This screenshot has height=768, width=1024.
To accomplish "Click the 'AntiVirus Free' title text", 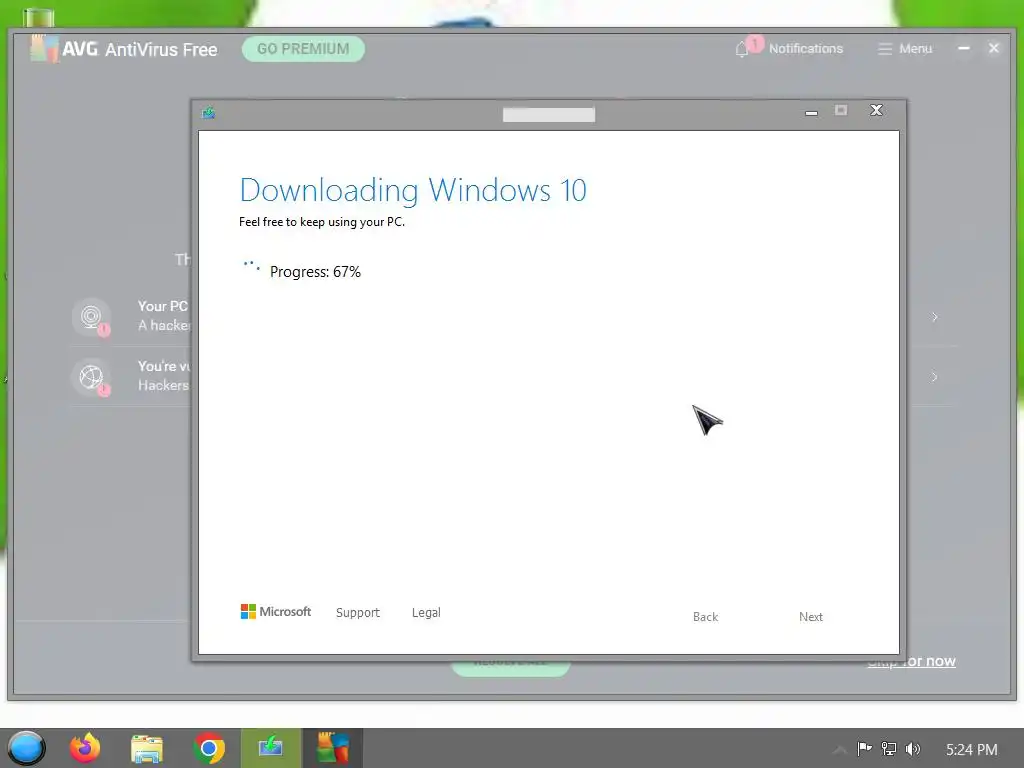I will click(161, 50).
